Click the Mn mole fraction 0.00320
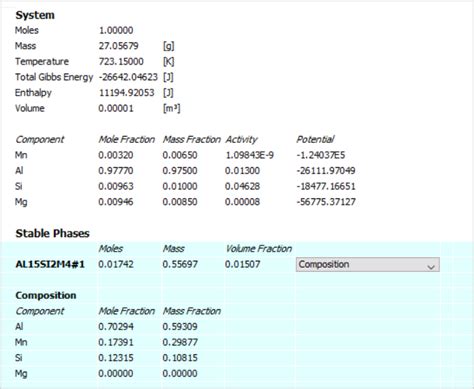The width and height of the screenshot is (474, 389). pos(116,155)
